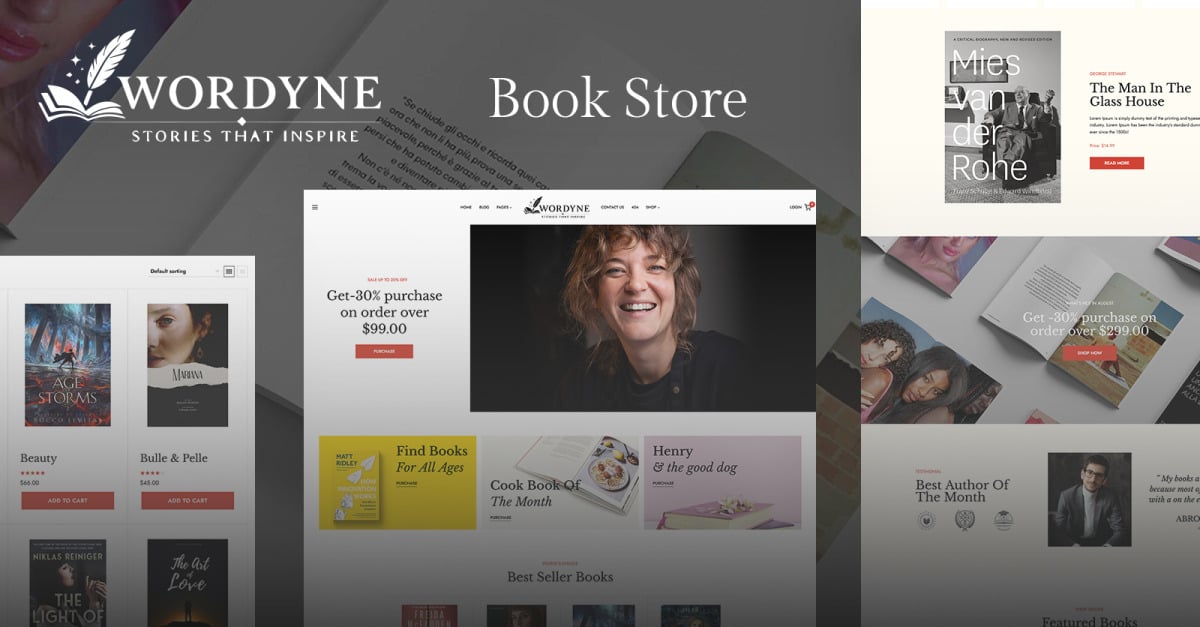
Task: Click the Beauty star rating
Action: tap(32, 472)
